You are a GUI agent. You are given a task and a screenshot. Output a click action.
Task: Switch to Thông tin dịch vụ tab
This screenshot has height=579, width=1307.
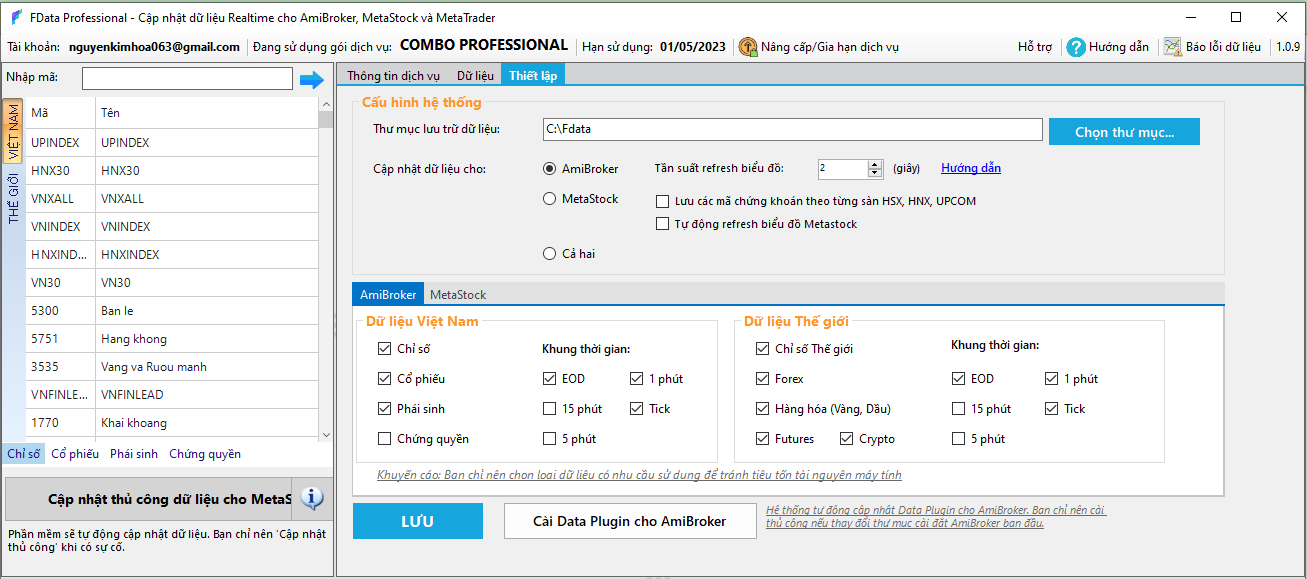pos(393,75)
